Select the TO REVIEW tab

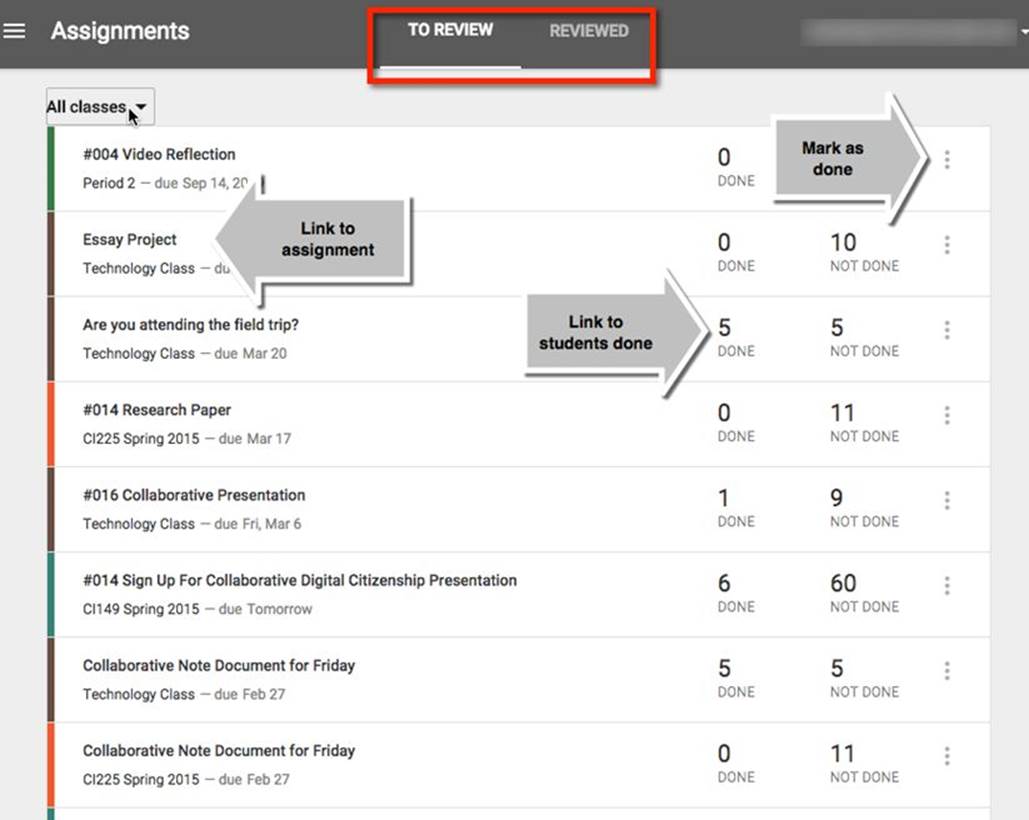pos(450,30)
